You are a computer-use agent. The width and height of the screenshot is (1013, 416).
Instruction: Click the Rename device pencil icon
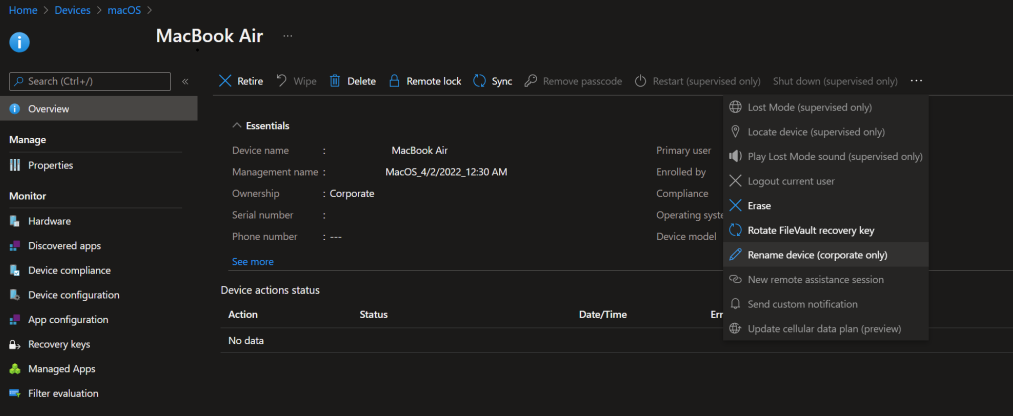pyautogui.click(x=735, y=255)
